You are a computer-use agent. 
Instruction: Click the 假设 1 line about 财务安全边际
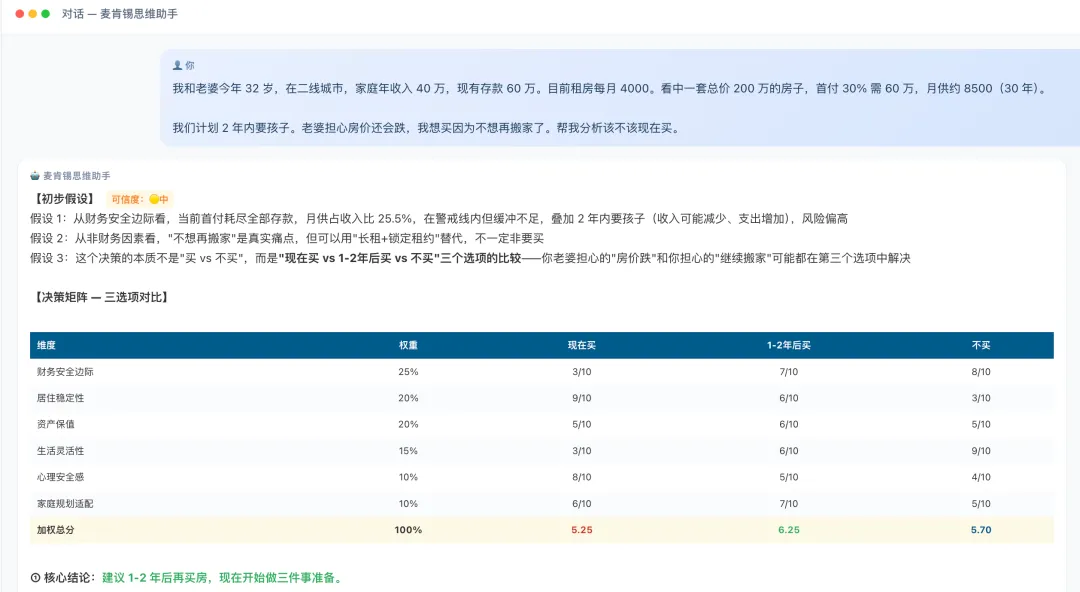[x=439, y=218]
